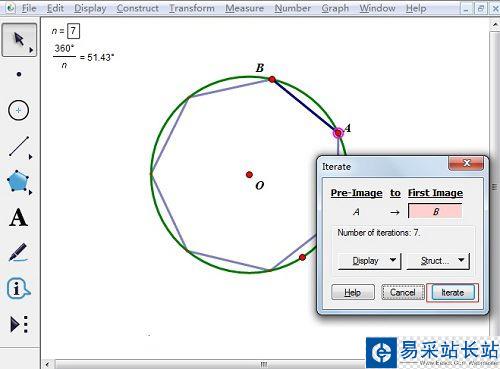Click the Pre-Image label A in dialog
Screen dimensions: 500x369
pyautogui.click(x=356, y=212)
